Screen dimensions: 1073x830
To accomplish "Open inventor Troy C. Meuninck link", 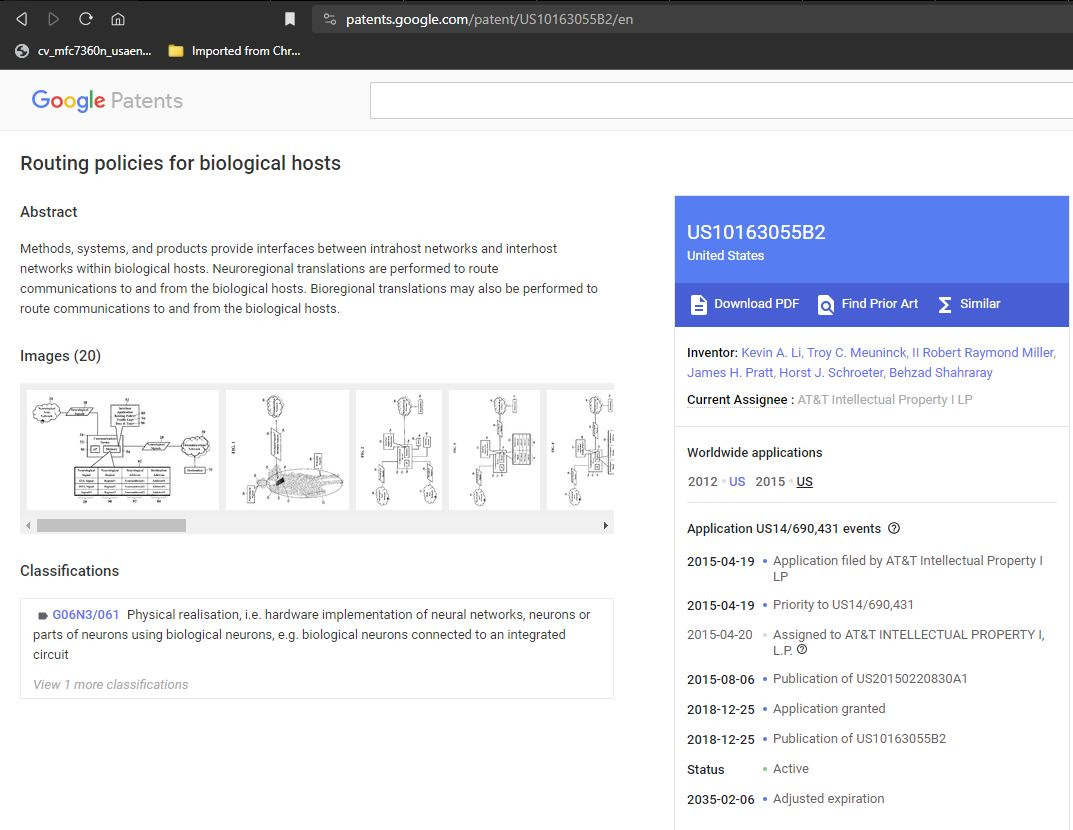I will 857,352.
